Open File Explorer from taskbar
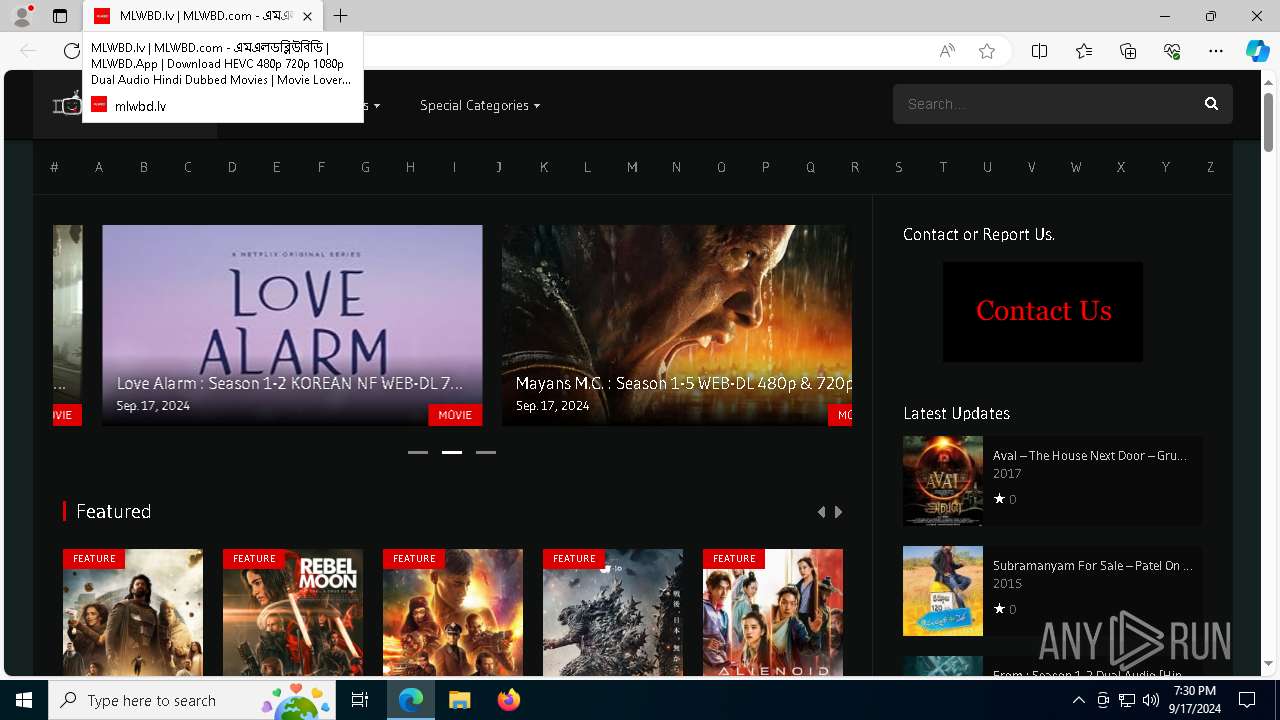Viewport: 1280px width, 720px height. 459,700
